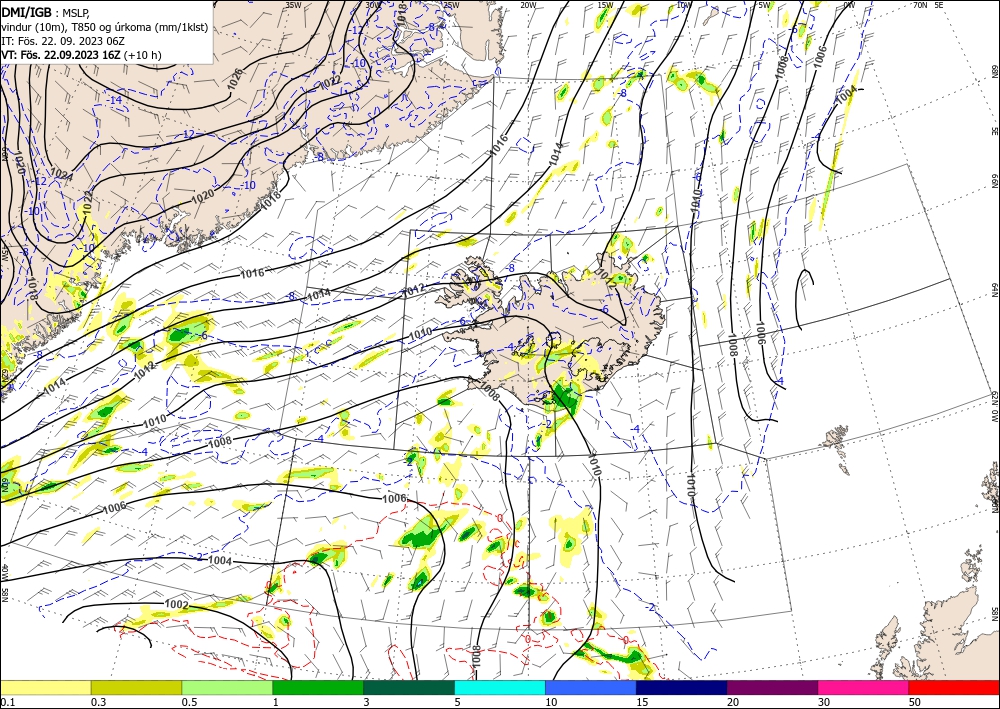Click the 1026 isobar label over Greenland
The image size is (1000, 709).
pos(235,81)
